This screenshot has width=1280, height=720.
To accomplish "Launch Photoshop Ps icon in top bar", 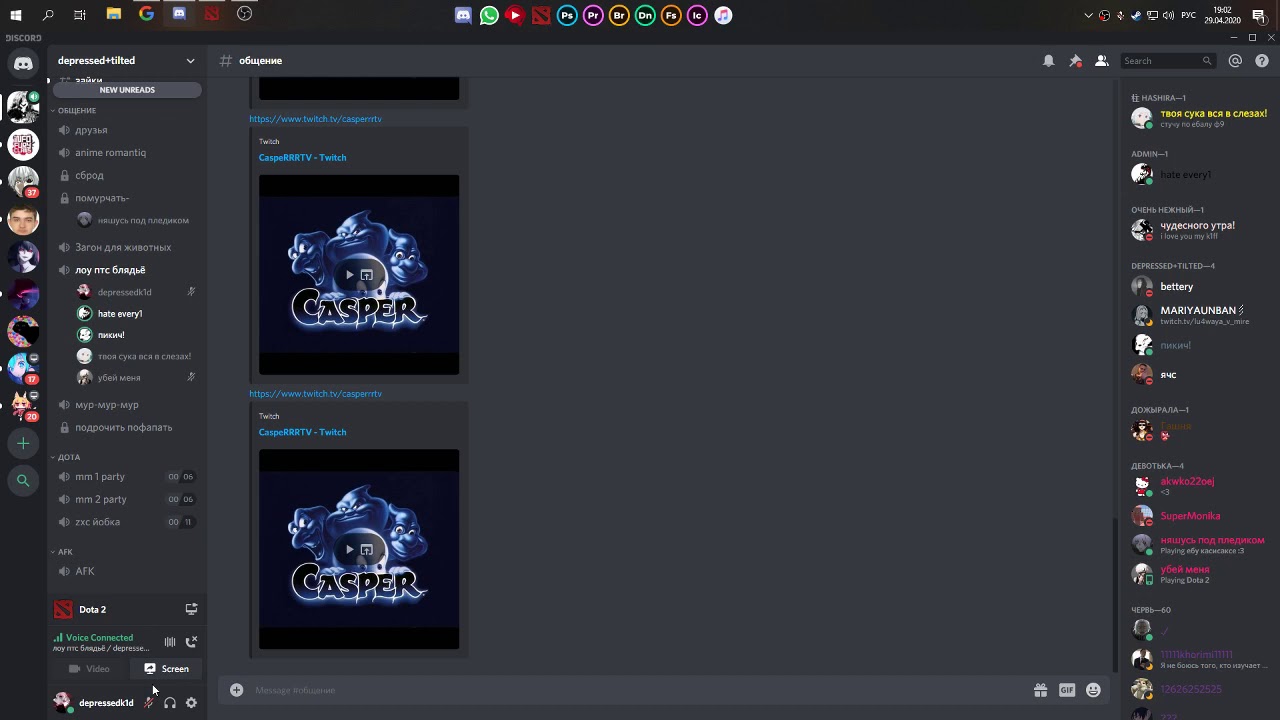I will [x=567, y=15].
